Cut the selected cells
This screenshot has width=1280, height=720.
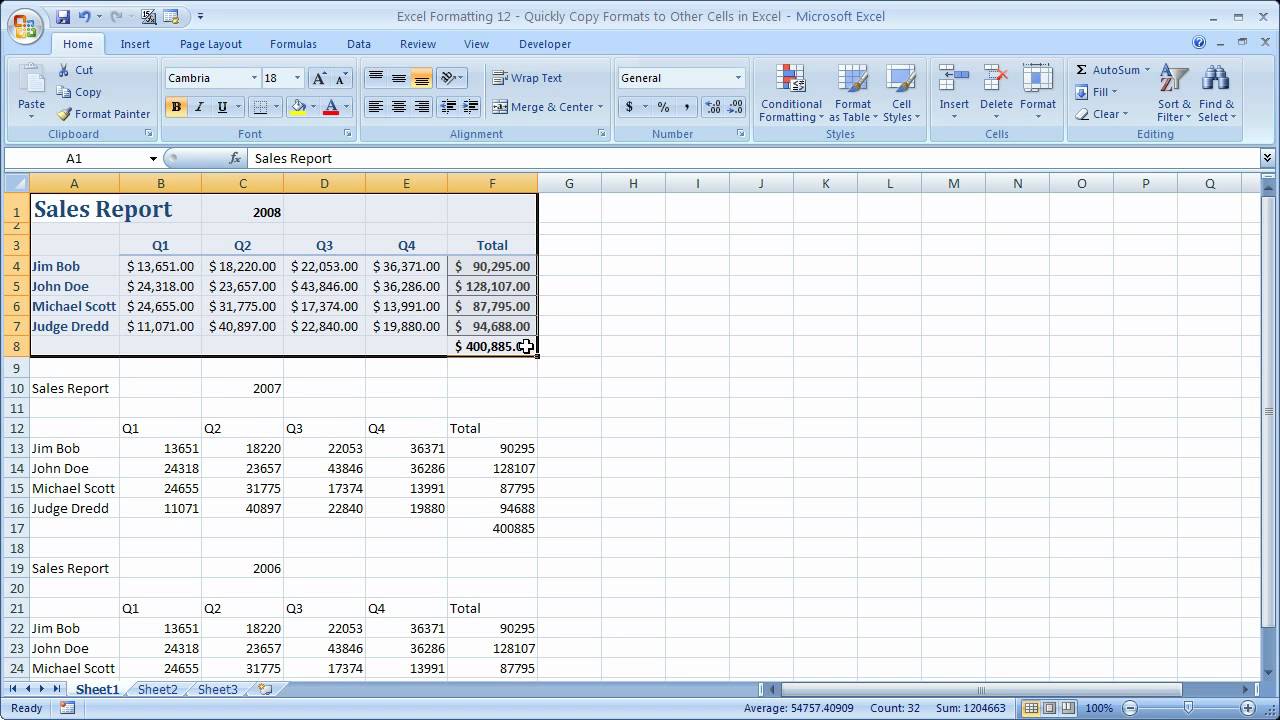tap(75, 70)
